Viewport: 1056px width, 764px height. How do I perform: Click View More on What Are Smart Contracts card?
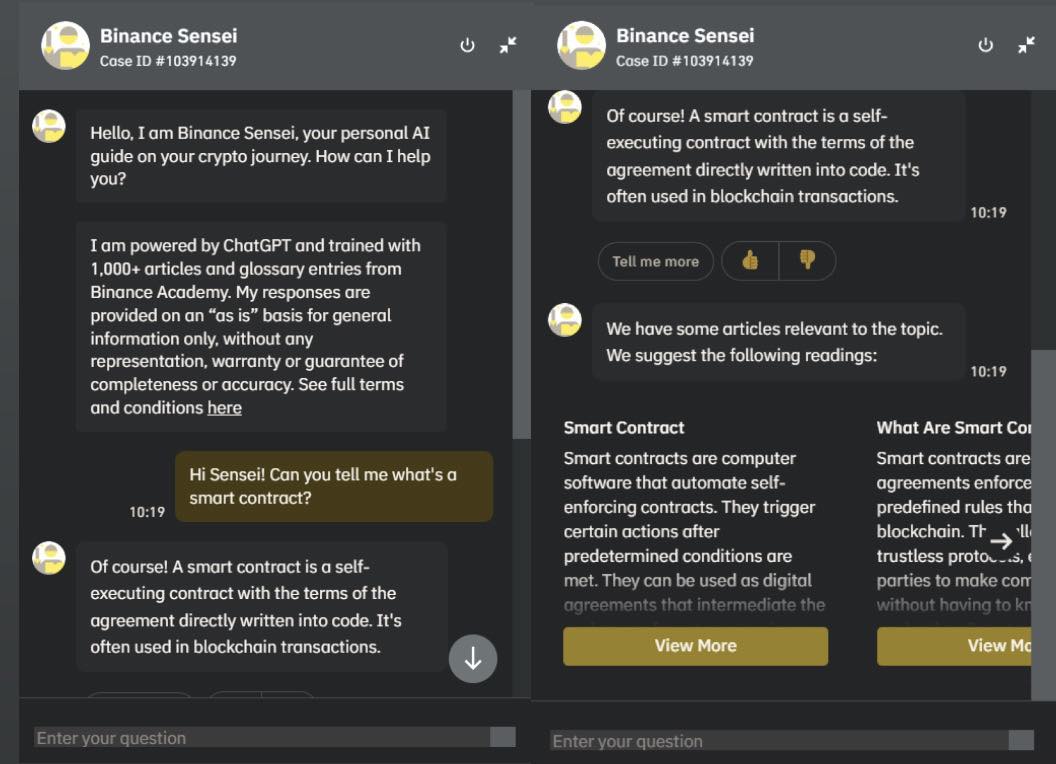[954, 646]
